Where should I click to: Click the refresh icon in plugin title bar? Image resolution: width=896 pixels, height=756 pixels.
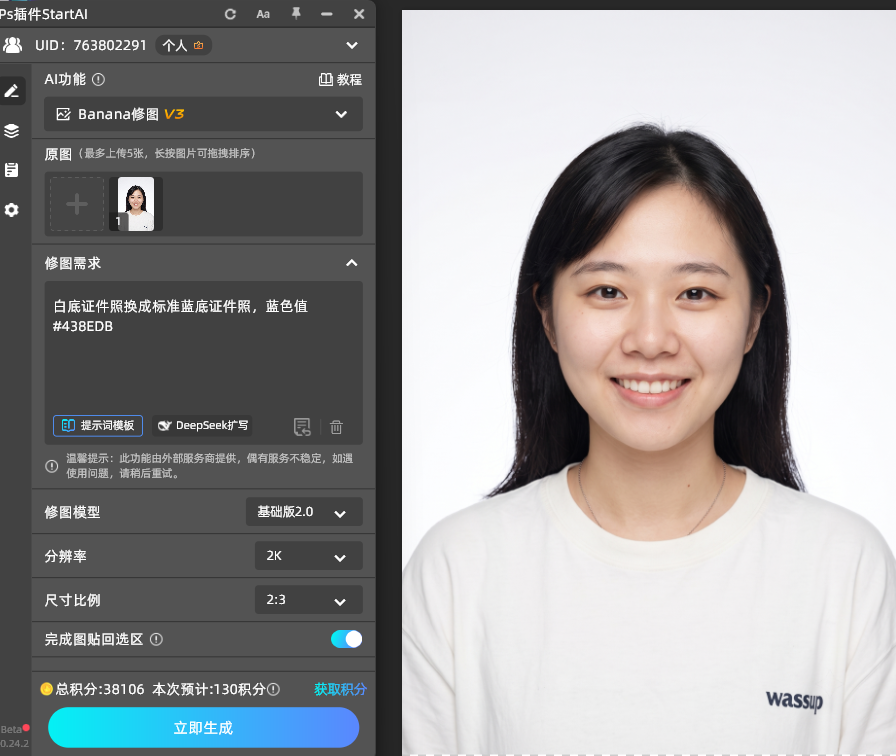230,14
